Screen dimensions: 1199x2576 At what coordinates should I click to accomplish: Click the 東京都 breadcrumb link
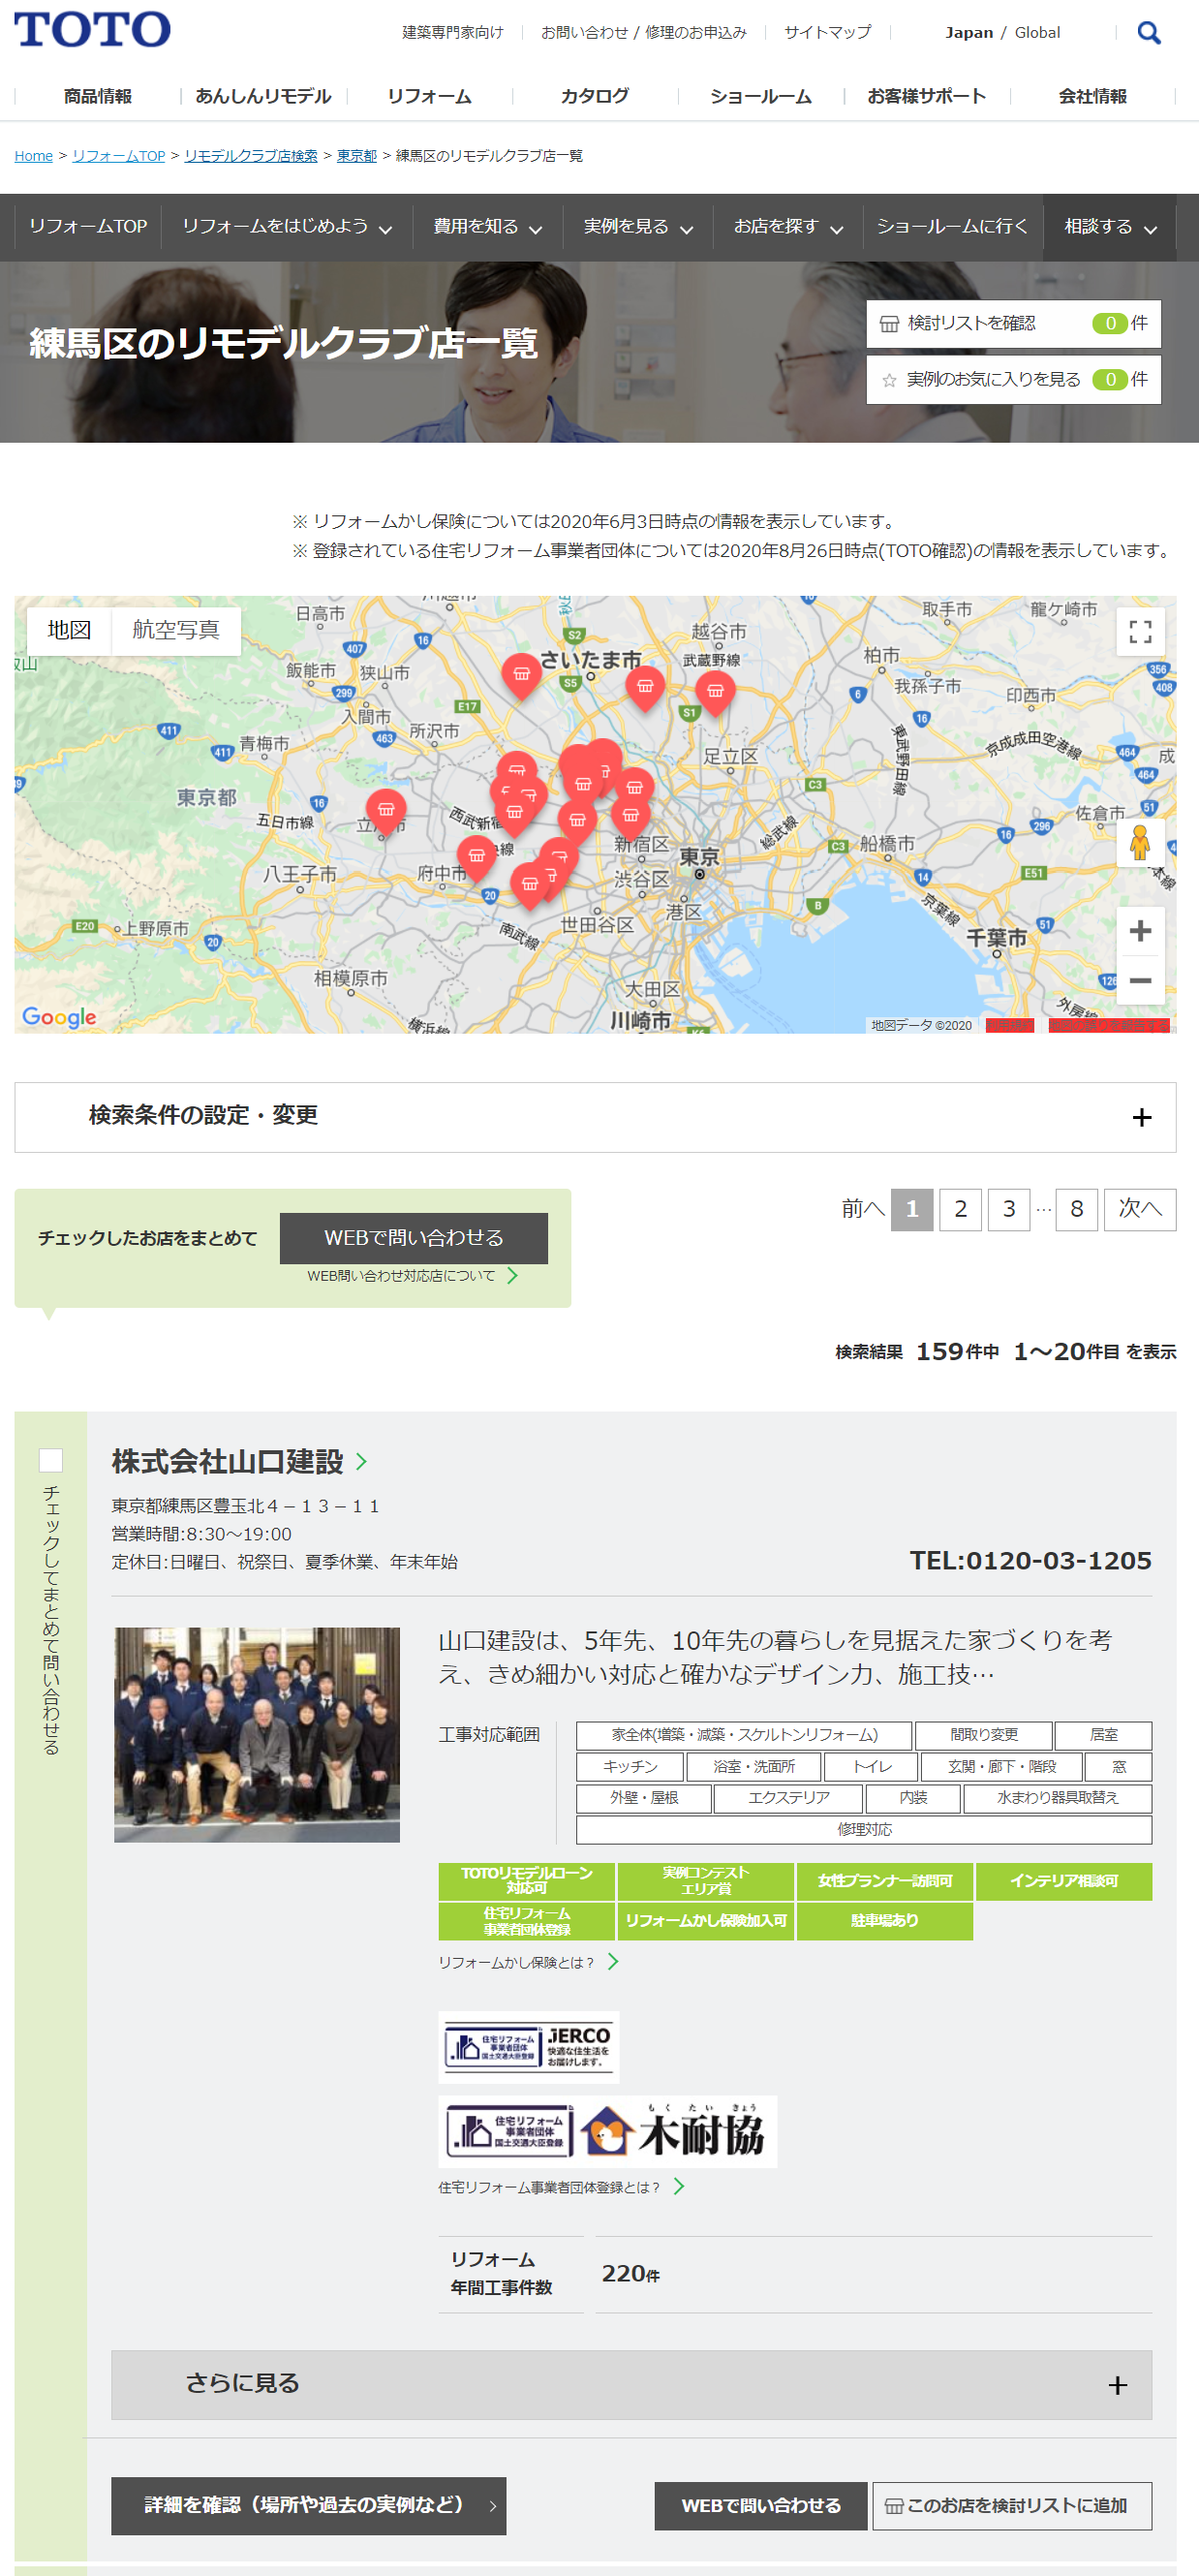(x=357, y=156)
